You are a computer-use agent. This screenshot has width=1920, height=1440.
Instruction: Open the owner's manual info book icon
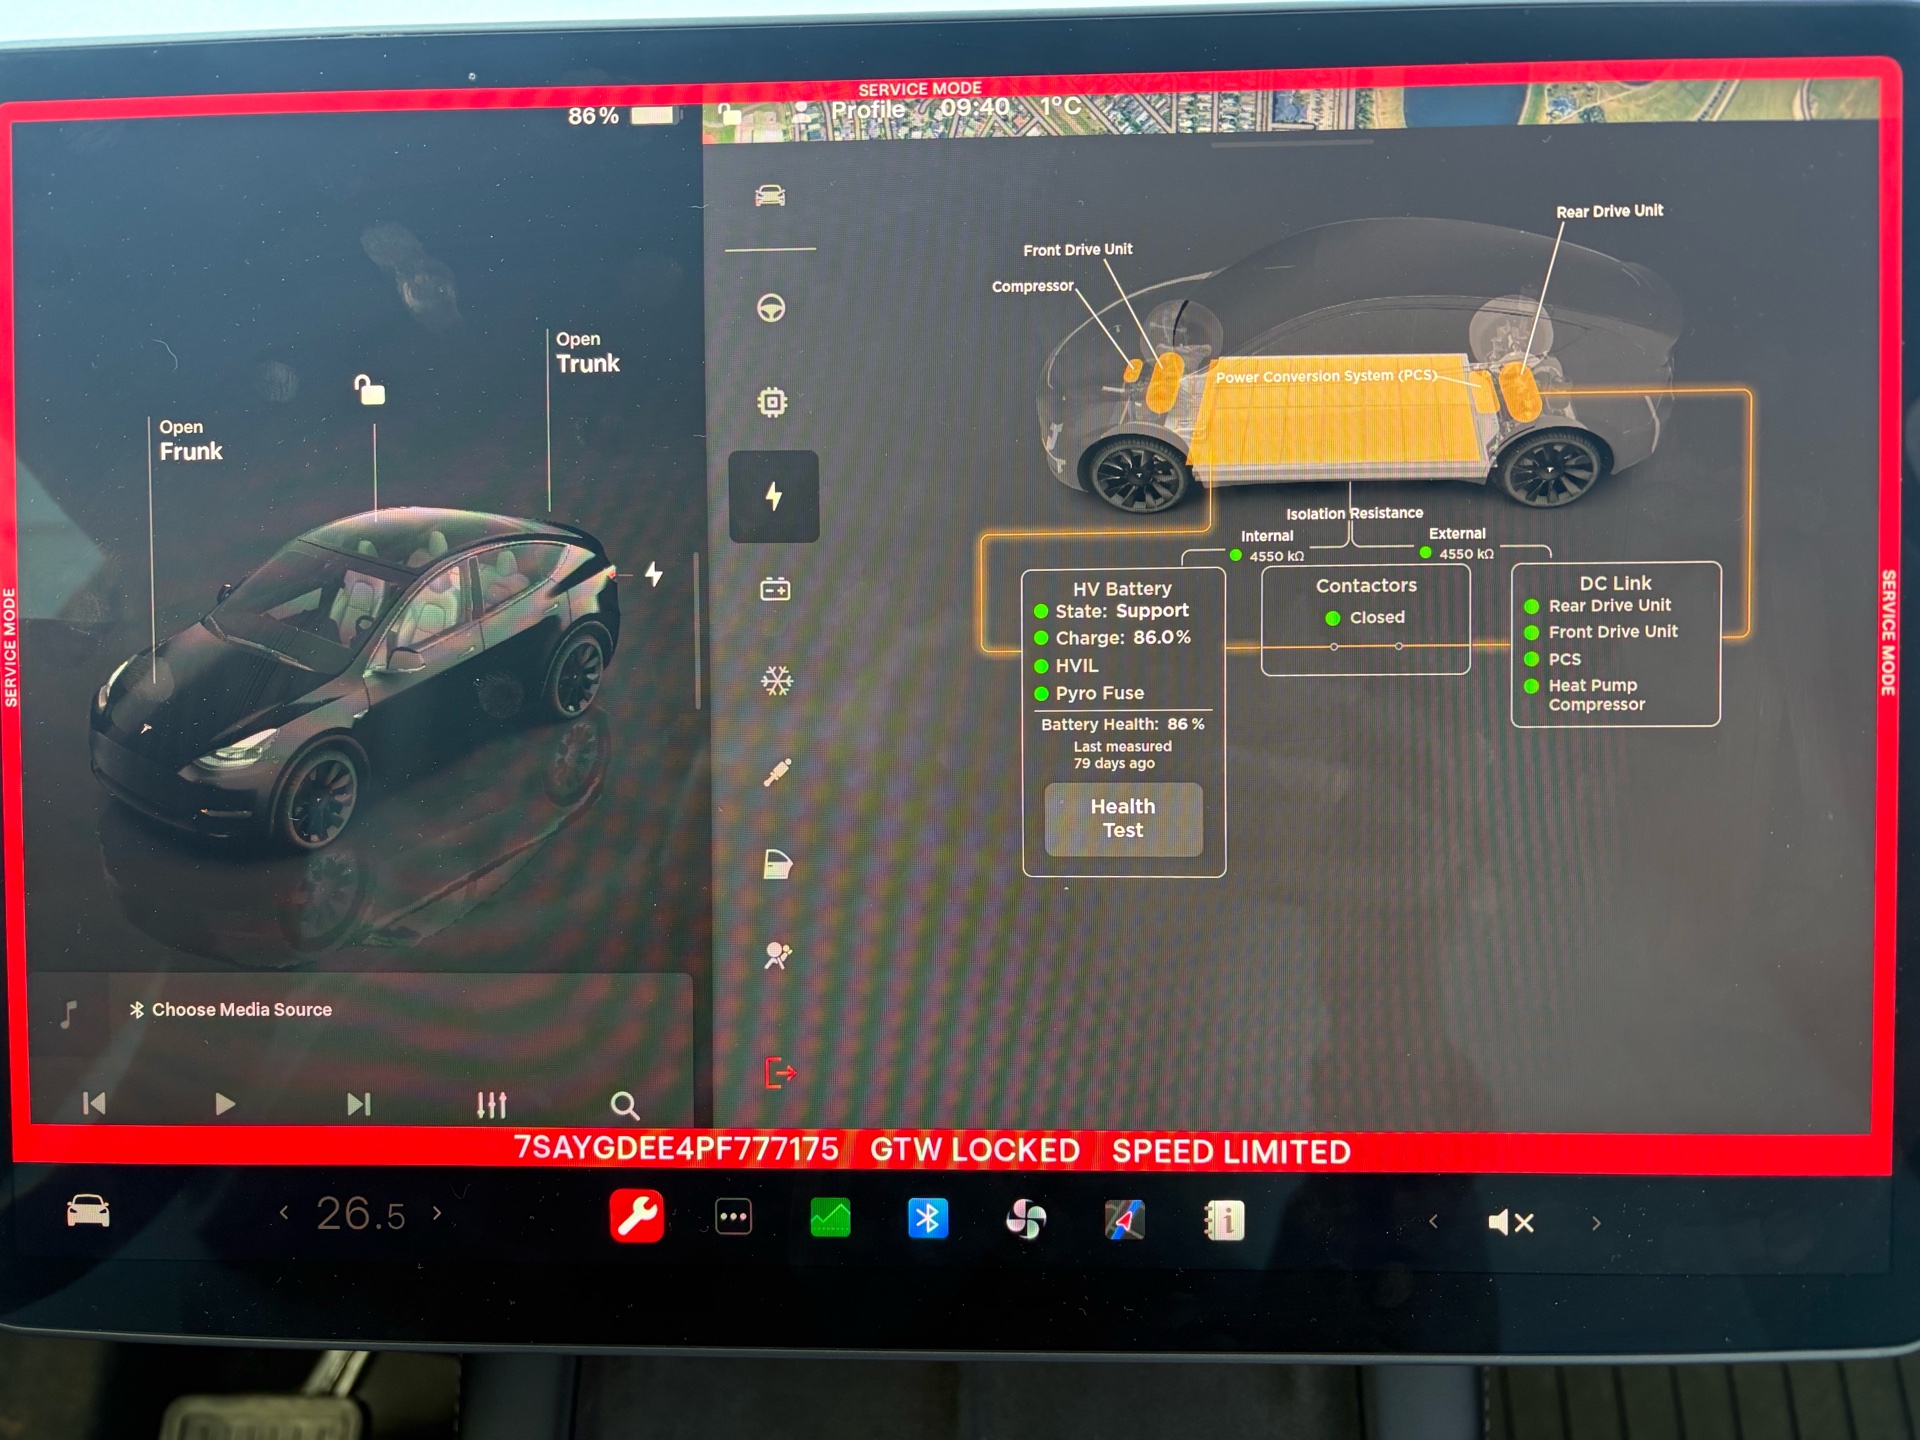coord(1224,1221)
